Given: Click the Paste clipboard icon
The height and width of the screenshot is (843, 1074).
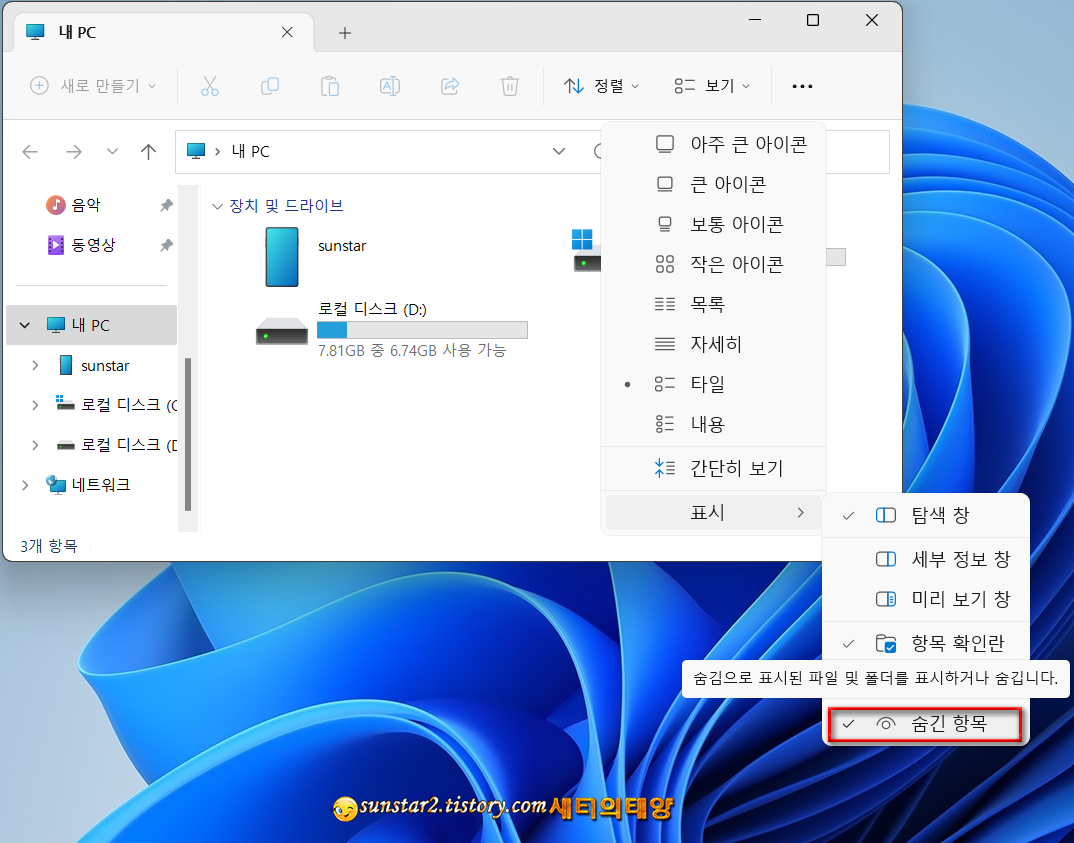Looking at the screenshot, I should coord(329,86).
